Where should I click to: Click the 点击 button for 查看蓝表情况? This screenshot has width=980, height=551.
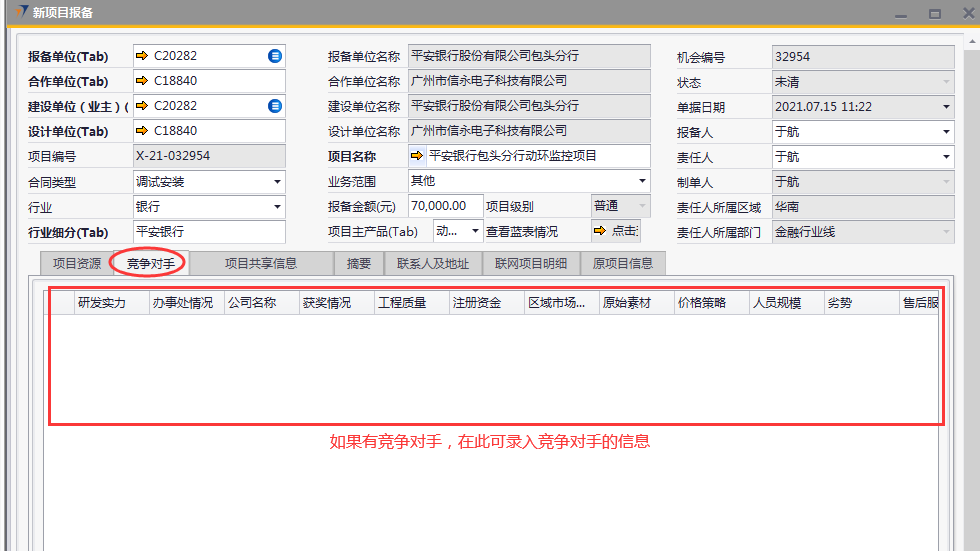(615, 231)
